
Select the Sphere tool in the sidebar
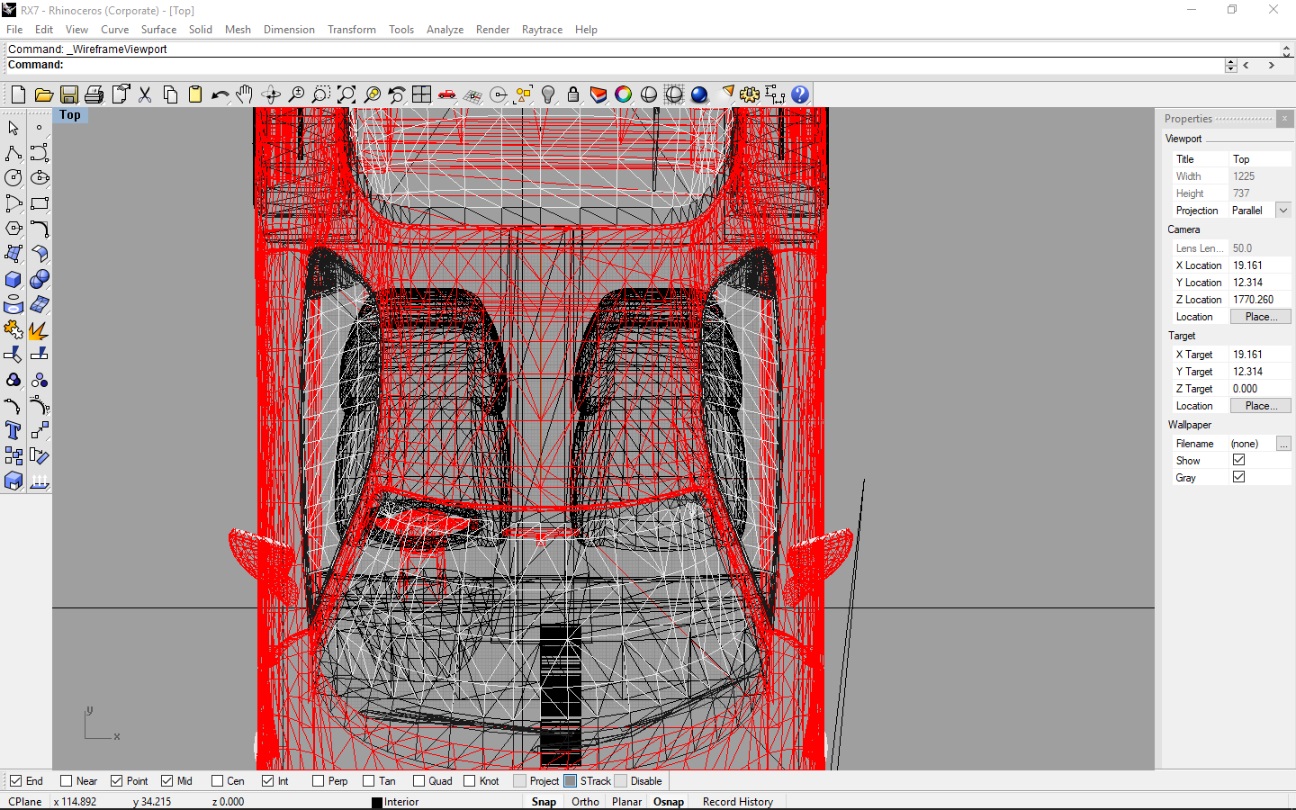[39, 279]
